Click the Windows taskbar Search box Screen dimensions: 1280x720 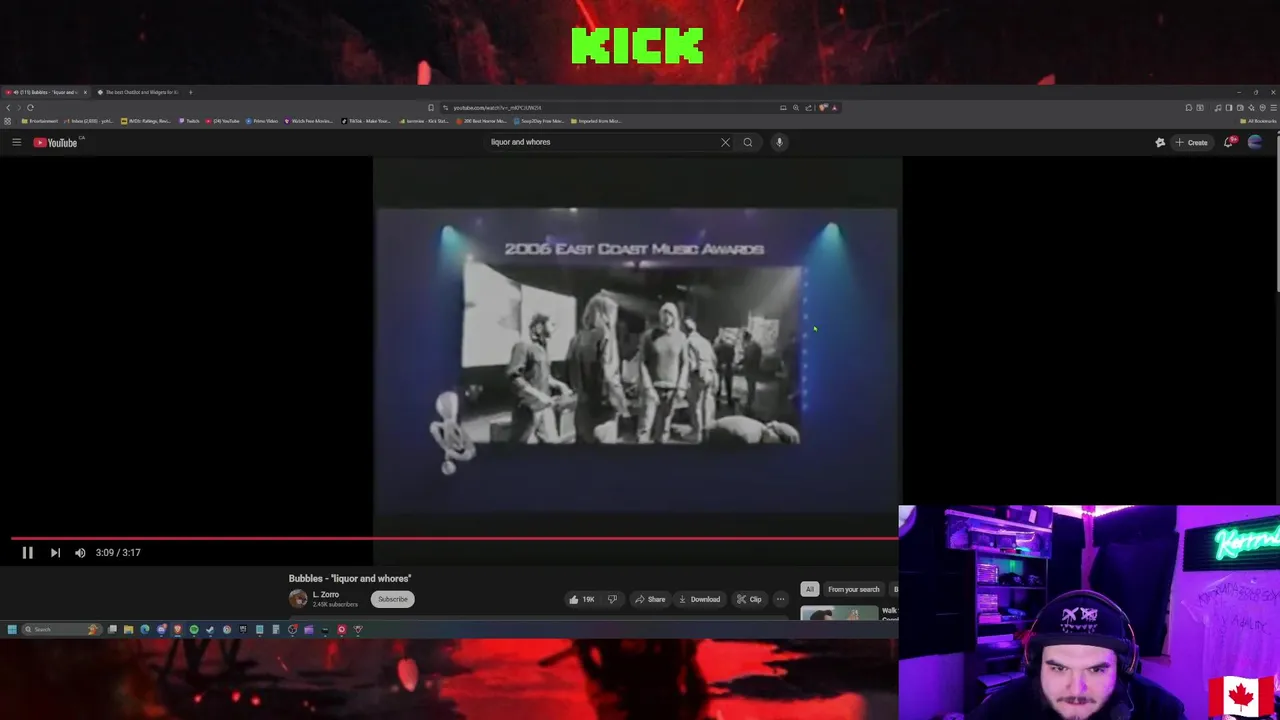coord(62,629)
